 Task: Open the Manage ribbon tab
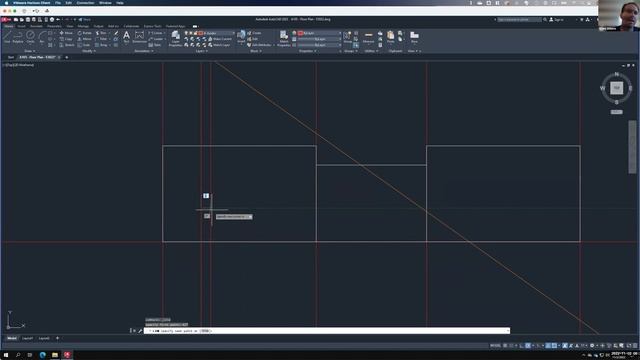point(83,26)
